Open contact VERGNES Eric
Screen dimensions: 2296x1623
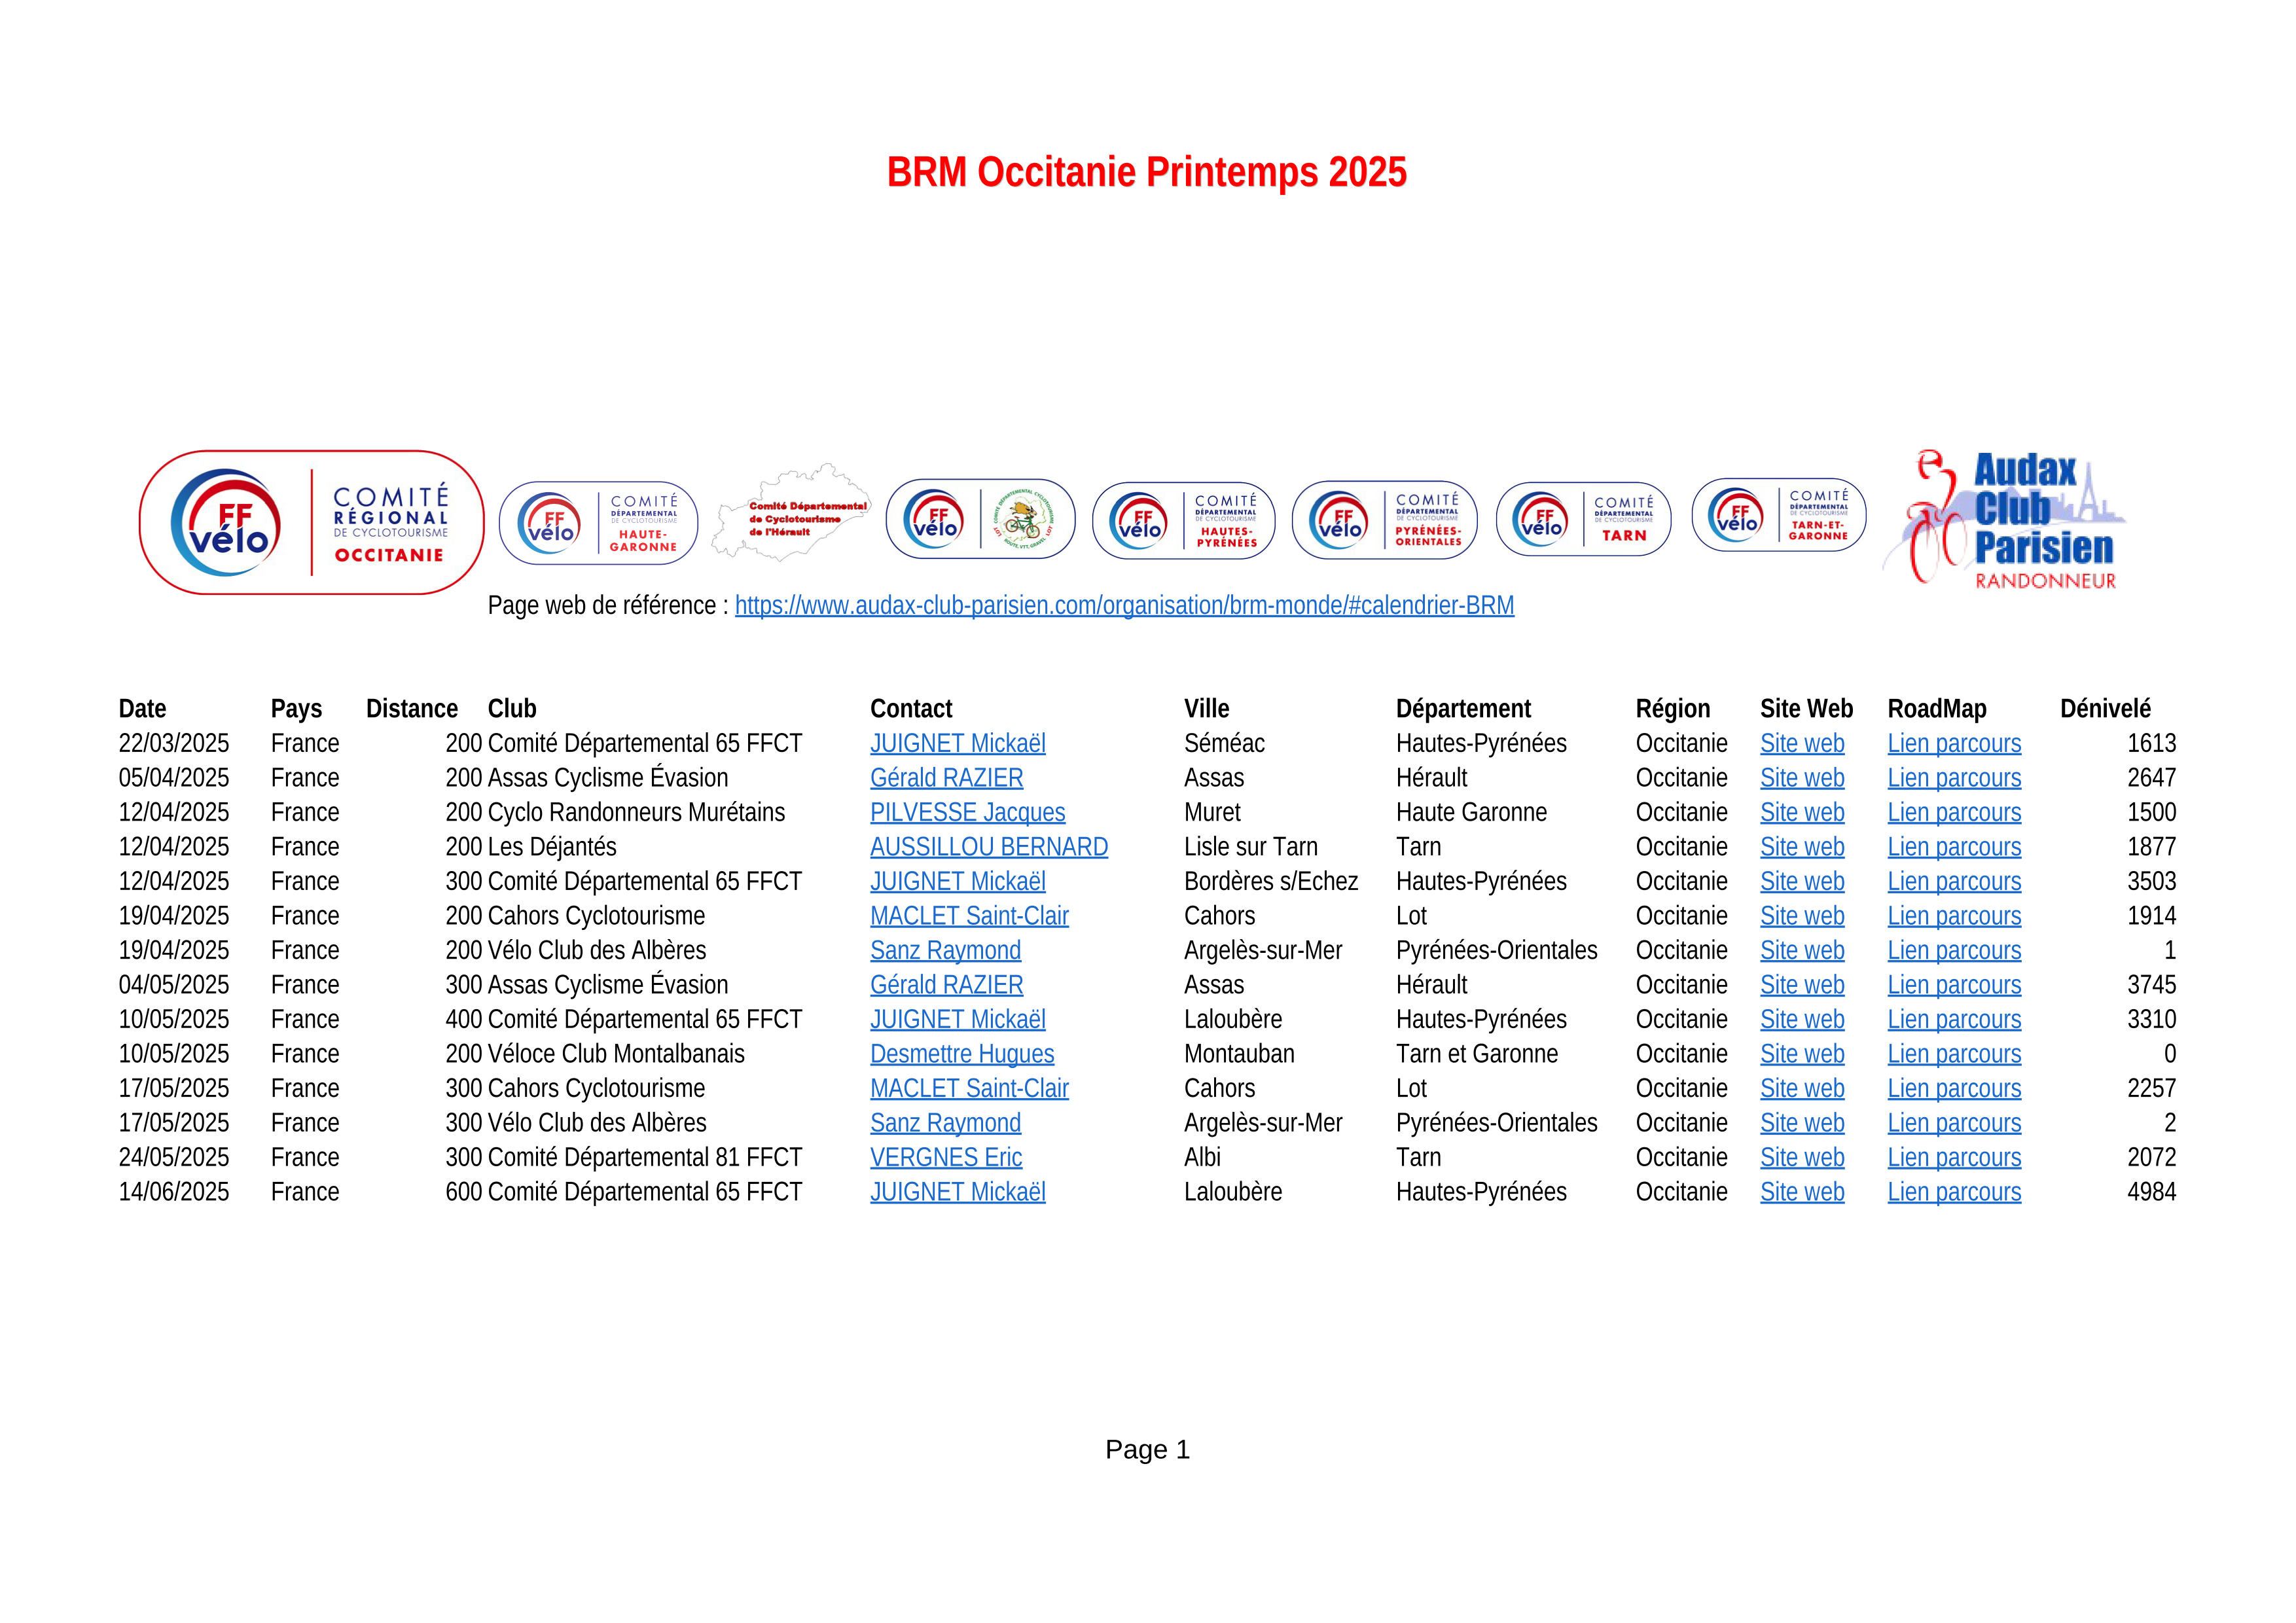pyautogui.click(x=946, y=1157)
